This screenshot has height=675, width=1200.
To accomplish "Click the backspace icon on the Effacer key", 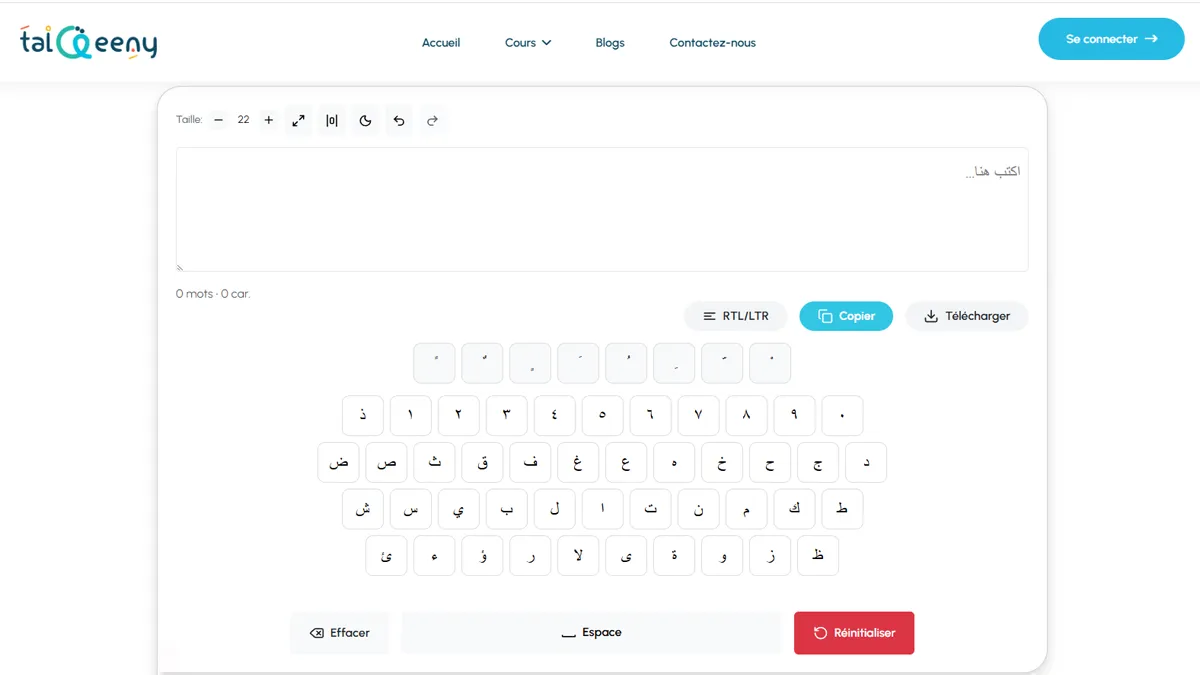I will click(x=315, y=632).
